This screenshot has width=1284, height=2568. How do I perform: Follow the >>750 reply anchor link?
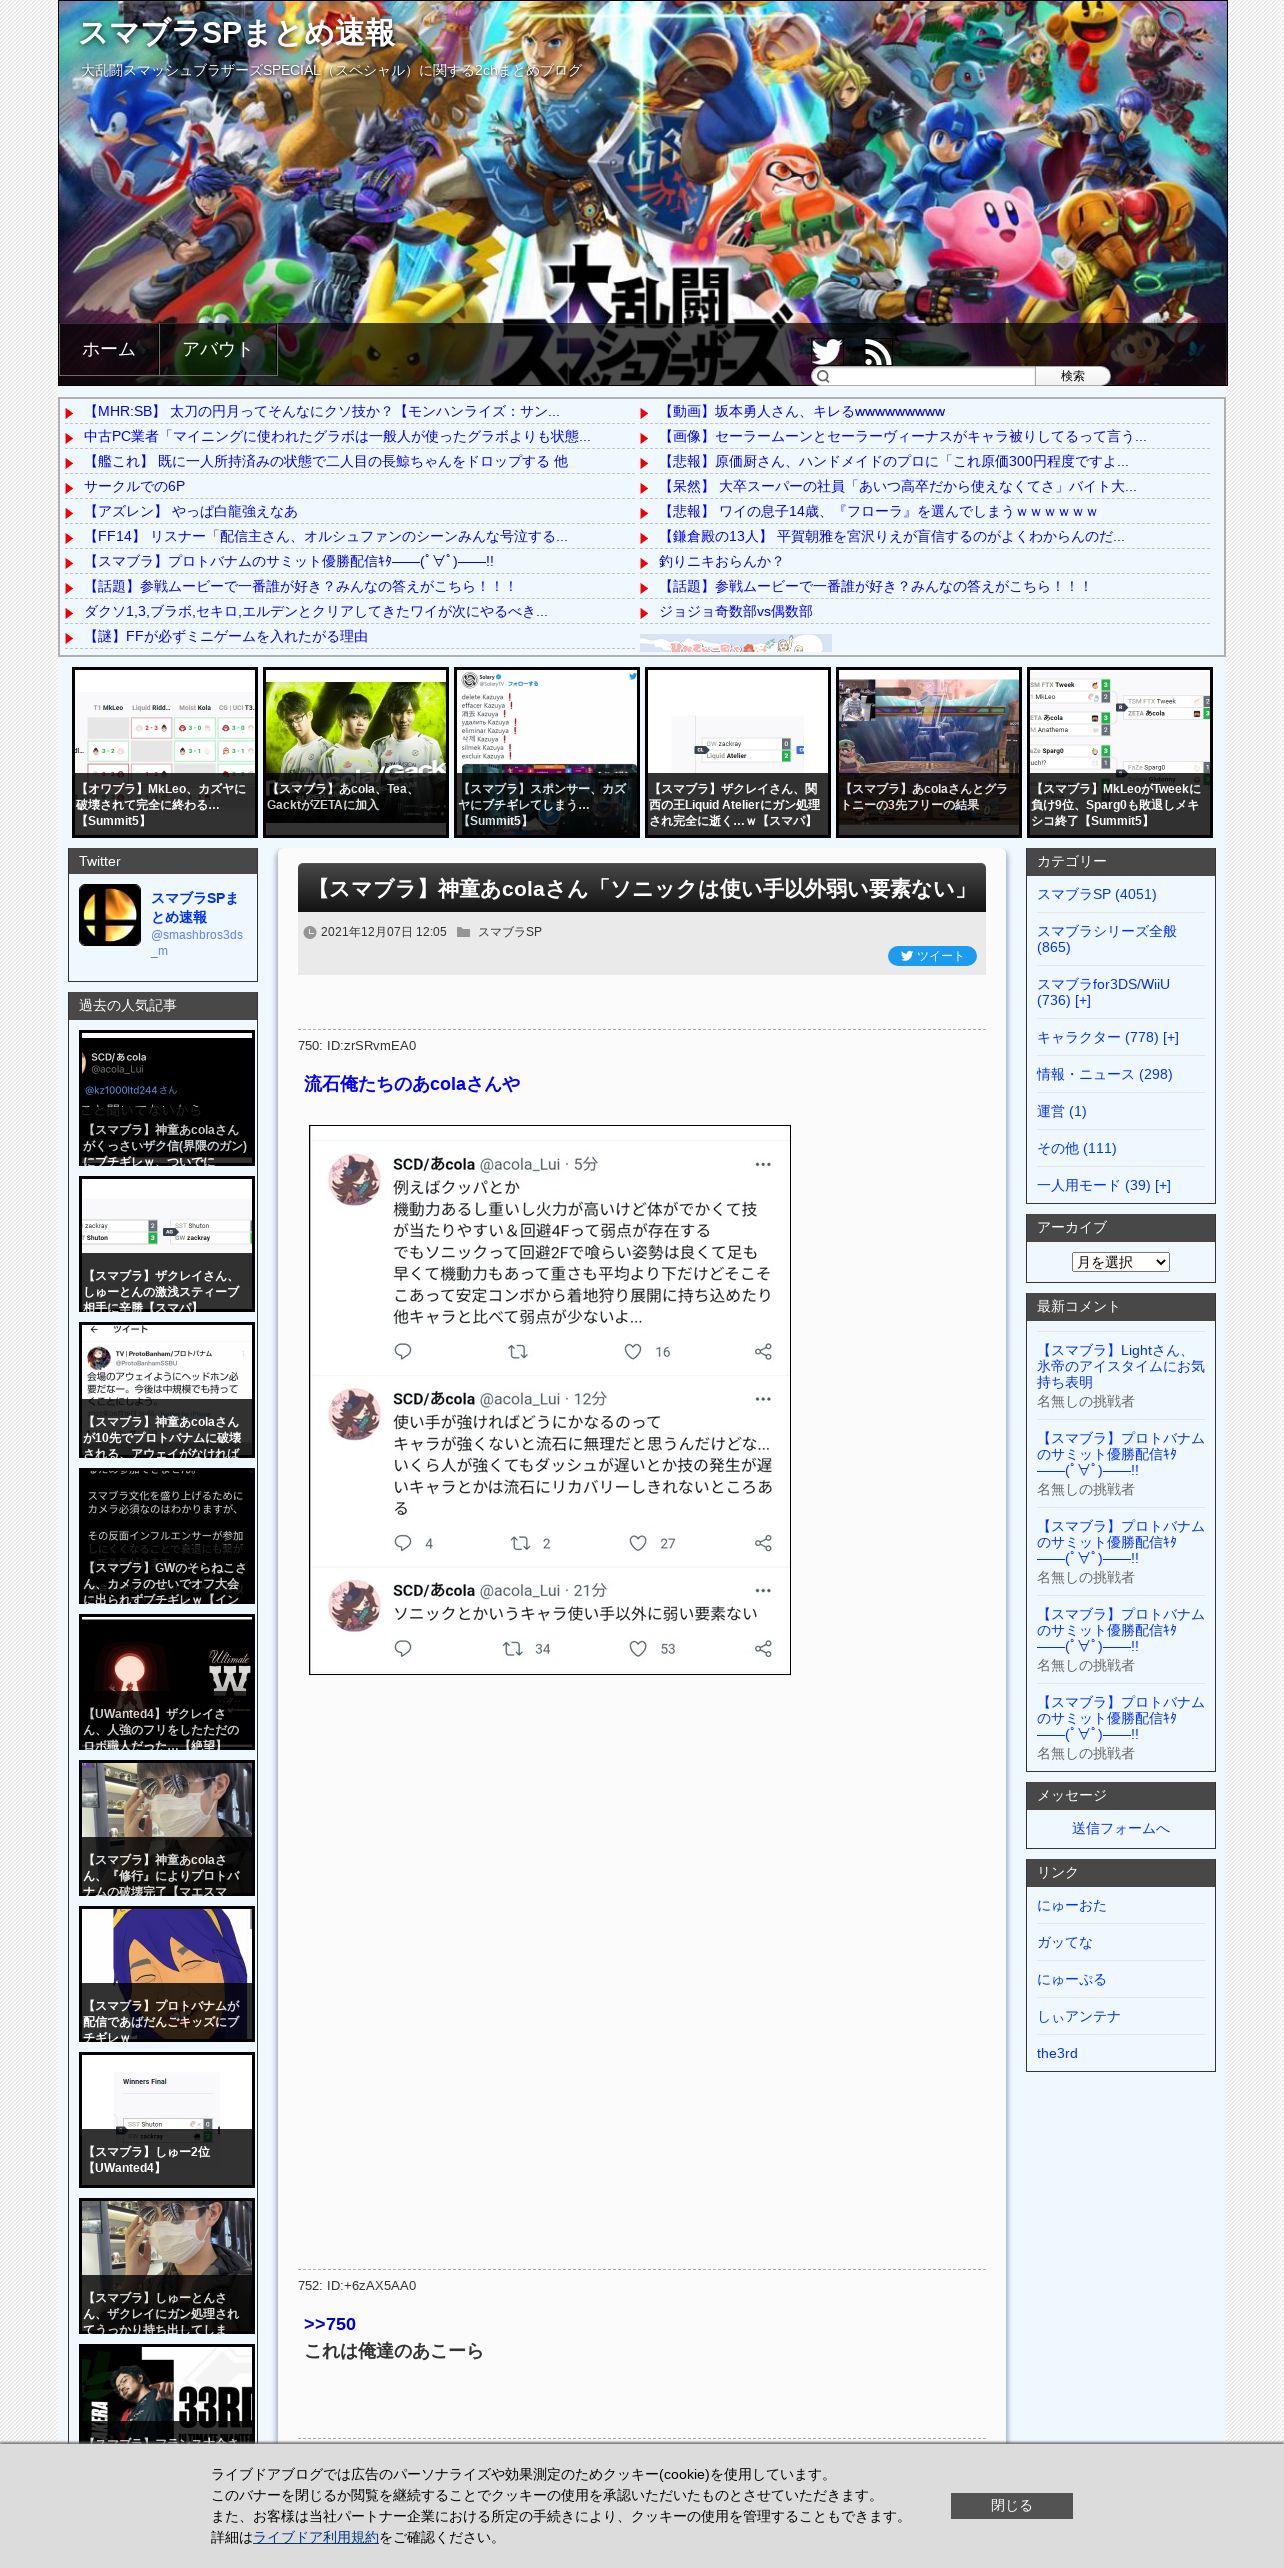(x=330, y=2324)
